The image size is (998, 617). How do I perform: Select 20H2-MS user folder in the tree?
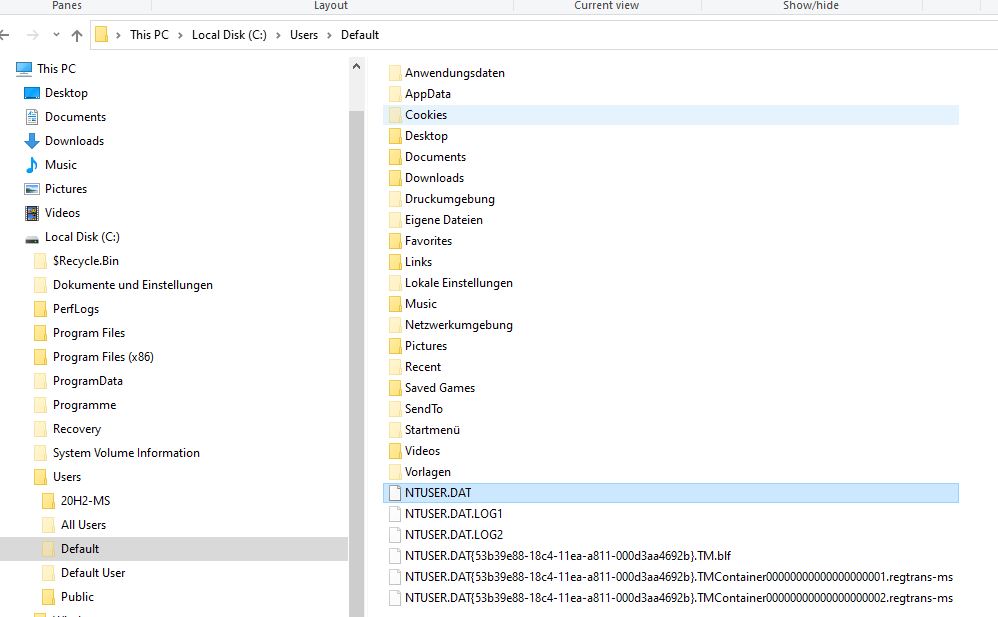click(x=85, y=501)
